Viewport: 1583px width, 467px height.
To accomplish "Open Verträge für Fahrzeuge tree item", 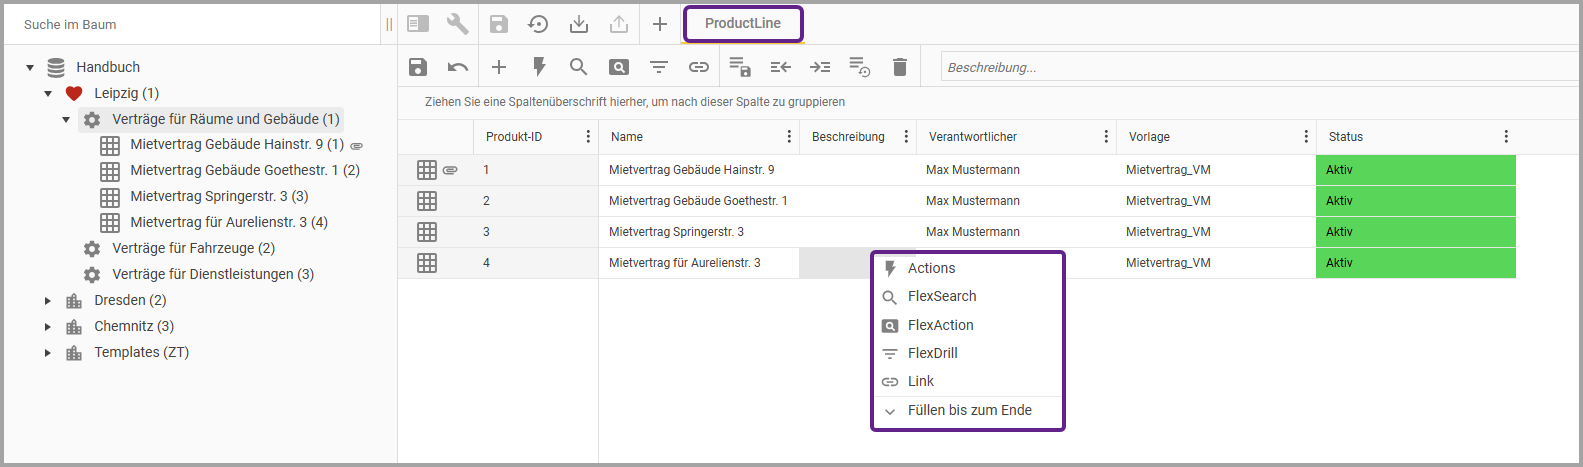I will 193,248.
